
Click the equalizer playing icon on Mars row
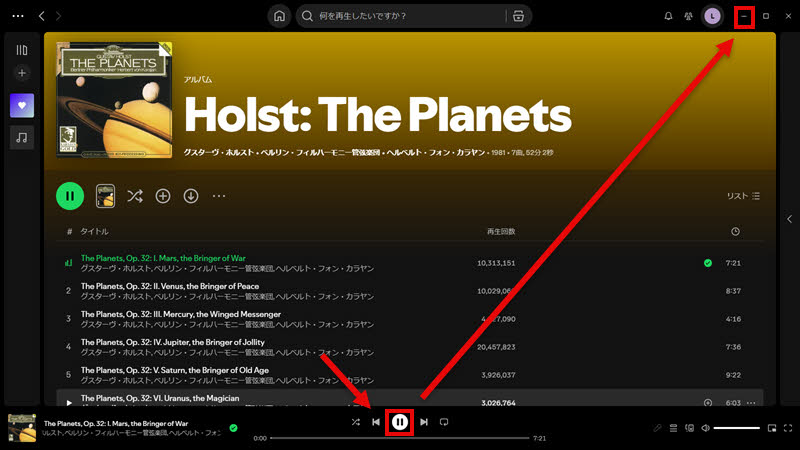[68, 263]
